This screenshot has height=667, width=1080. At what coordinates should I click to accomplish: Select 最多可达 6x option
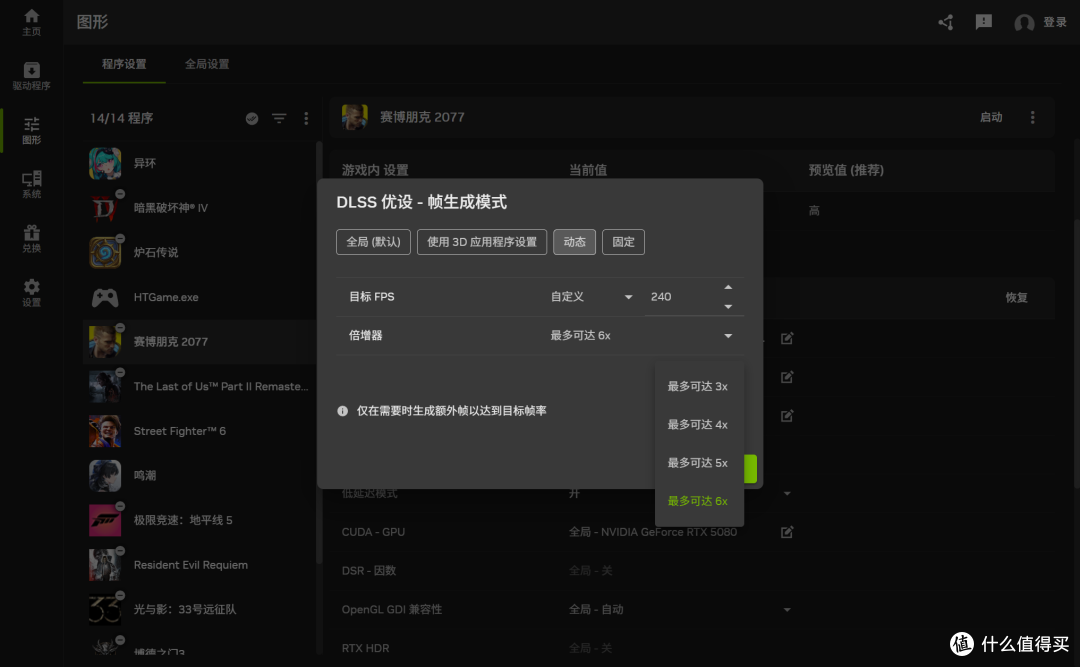point(698,501)
